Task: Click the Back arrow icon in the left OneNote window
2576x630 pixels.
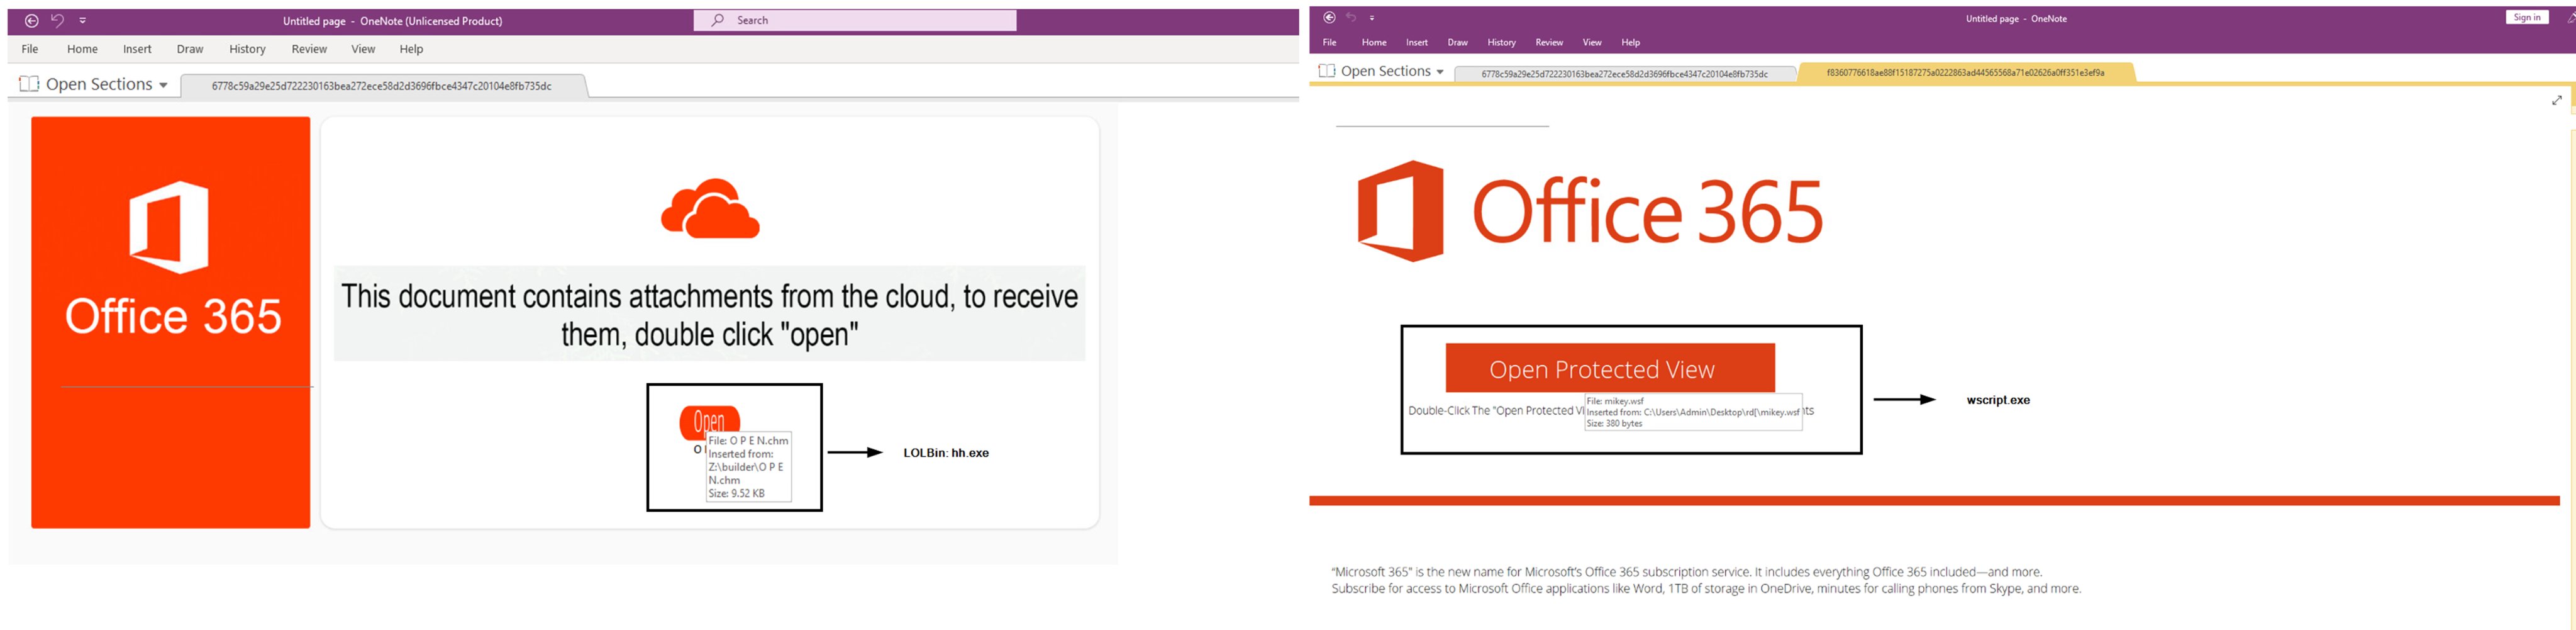Action: coord(32,21)
